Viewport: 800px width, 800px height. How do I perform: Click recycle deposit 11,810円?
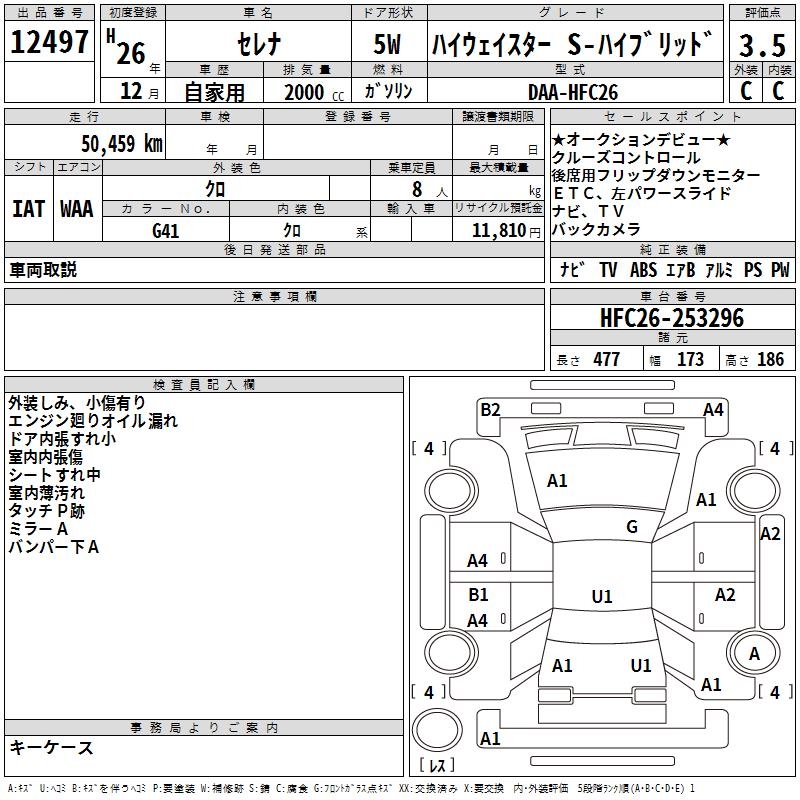pyautogui.click(x=506, y=231)
